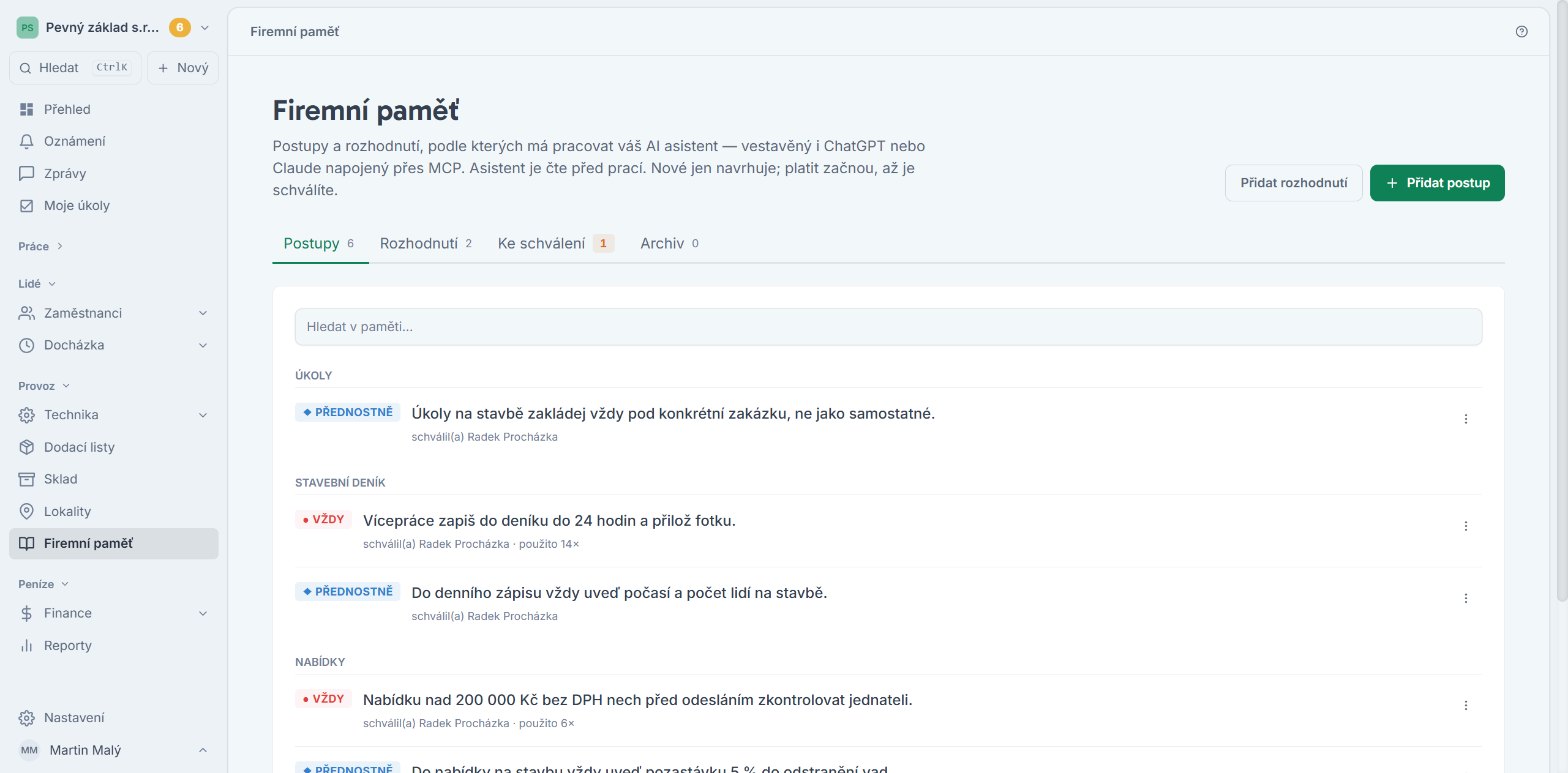Click the Firemní paměť book icon
Screen dimensions: 1568x773
click(x=27, y=543)
